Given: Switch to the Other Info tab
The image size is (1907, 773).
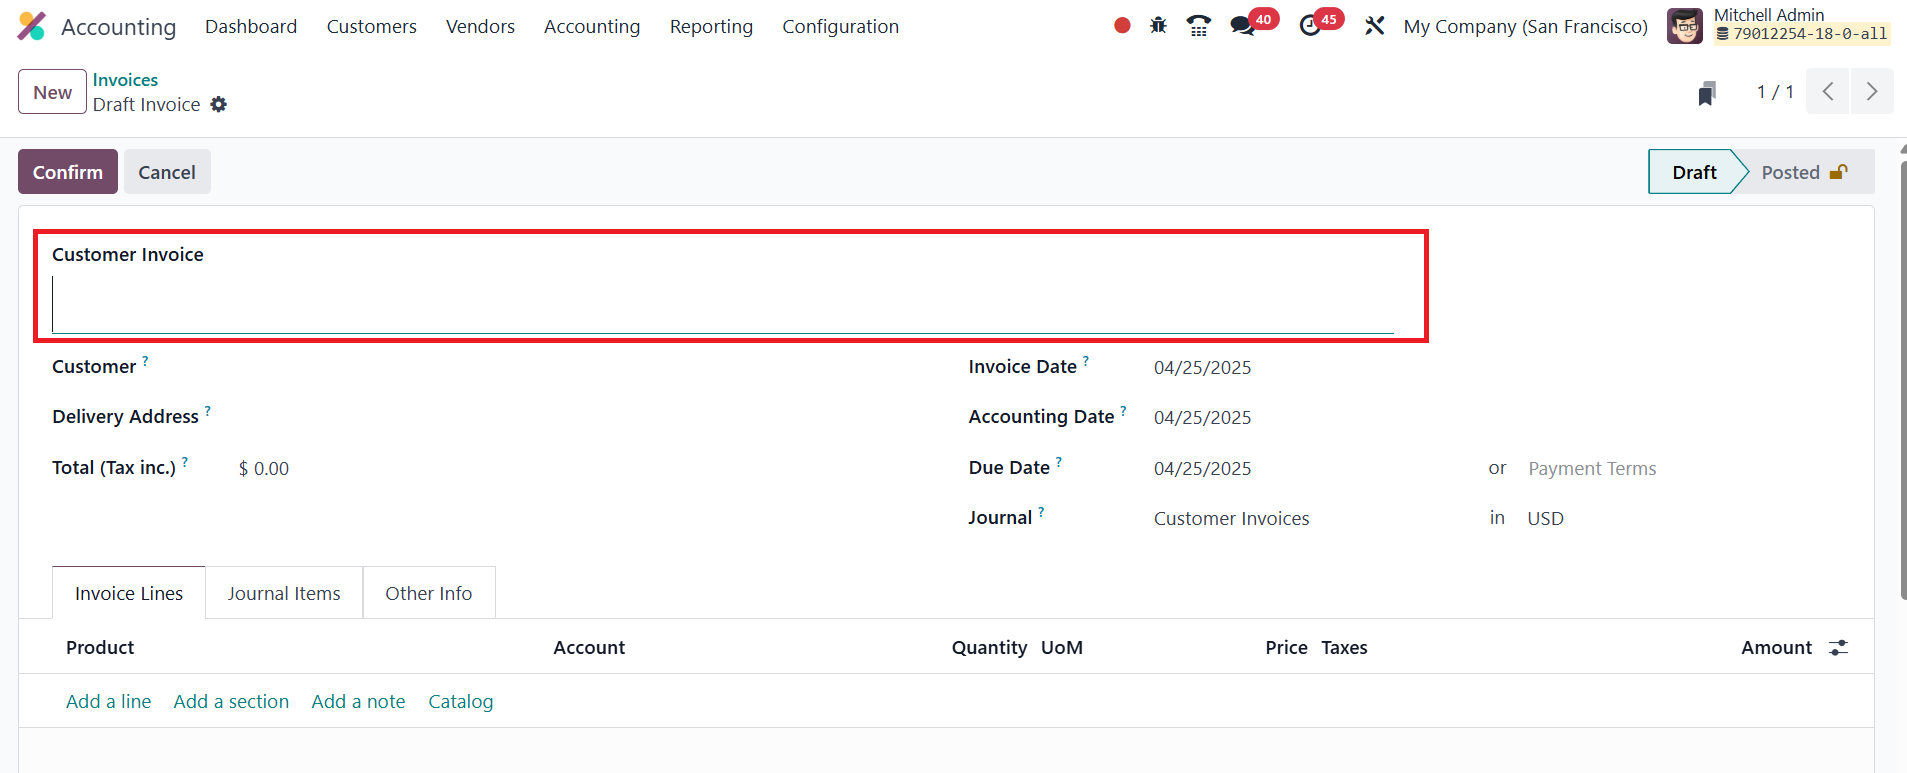Looking at the screenshot, I should point(429,593).
